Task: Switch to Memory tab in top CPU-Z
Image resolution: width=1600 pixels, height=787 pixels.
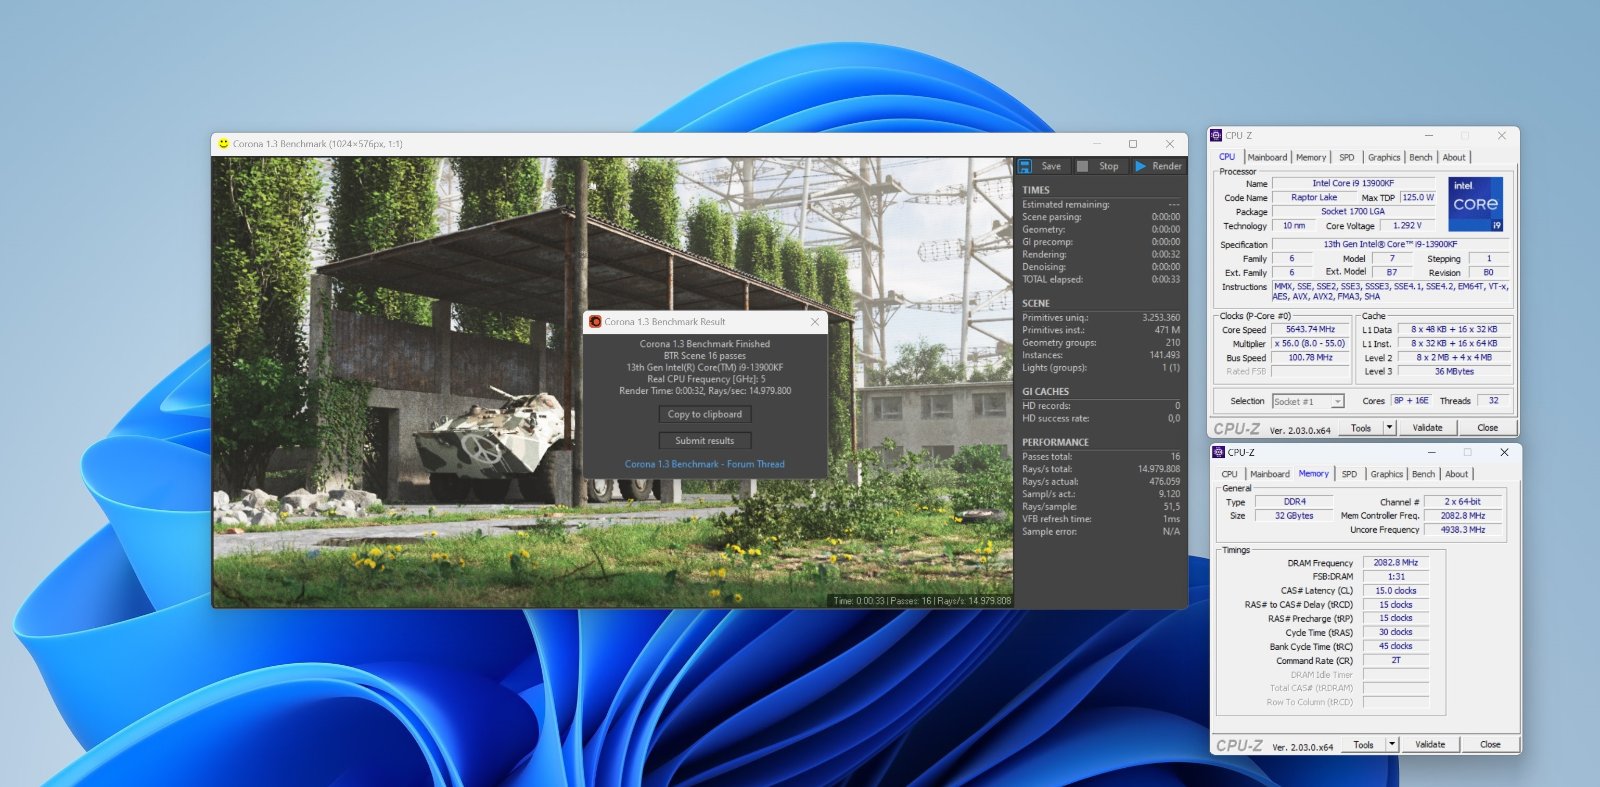Action: pos(1311,157)
